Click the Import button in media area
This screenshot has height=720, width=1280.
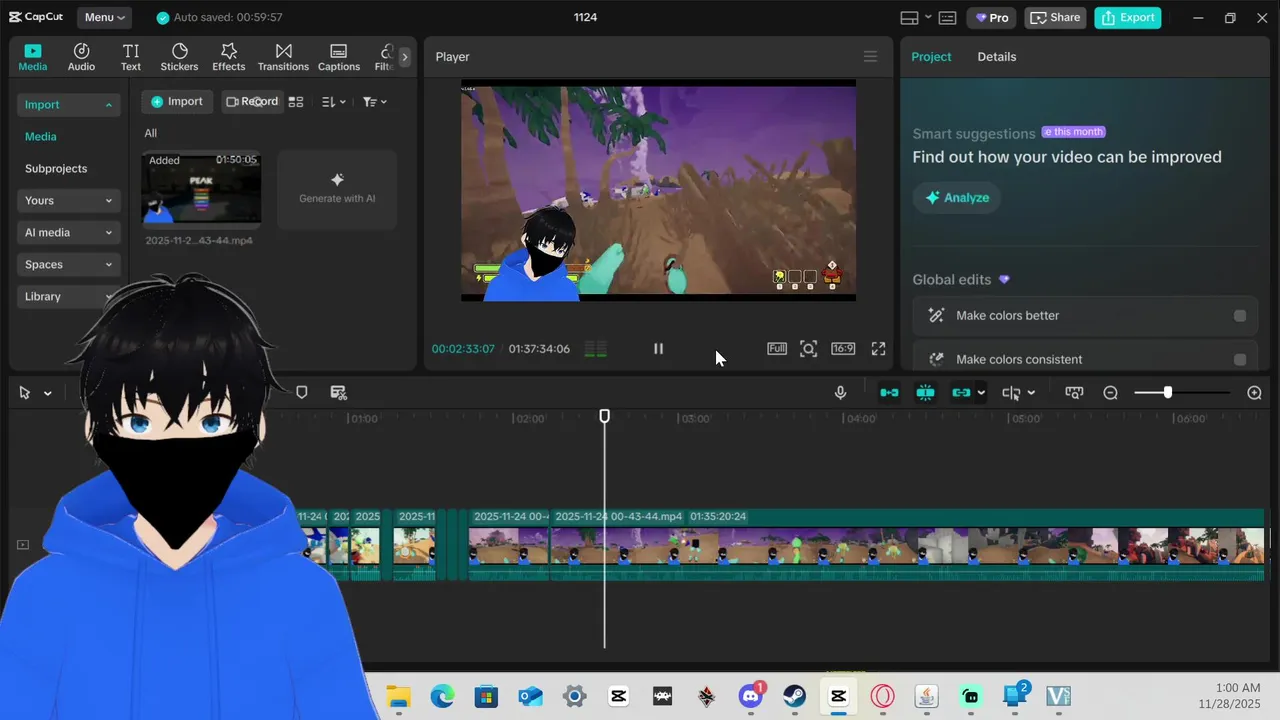[x=176, y=102]
